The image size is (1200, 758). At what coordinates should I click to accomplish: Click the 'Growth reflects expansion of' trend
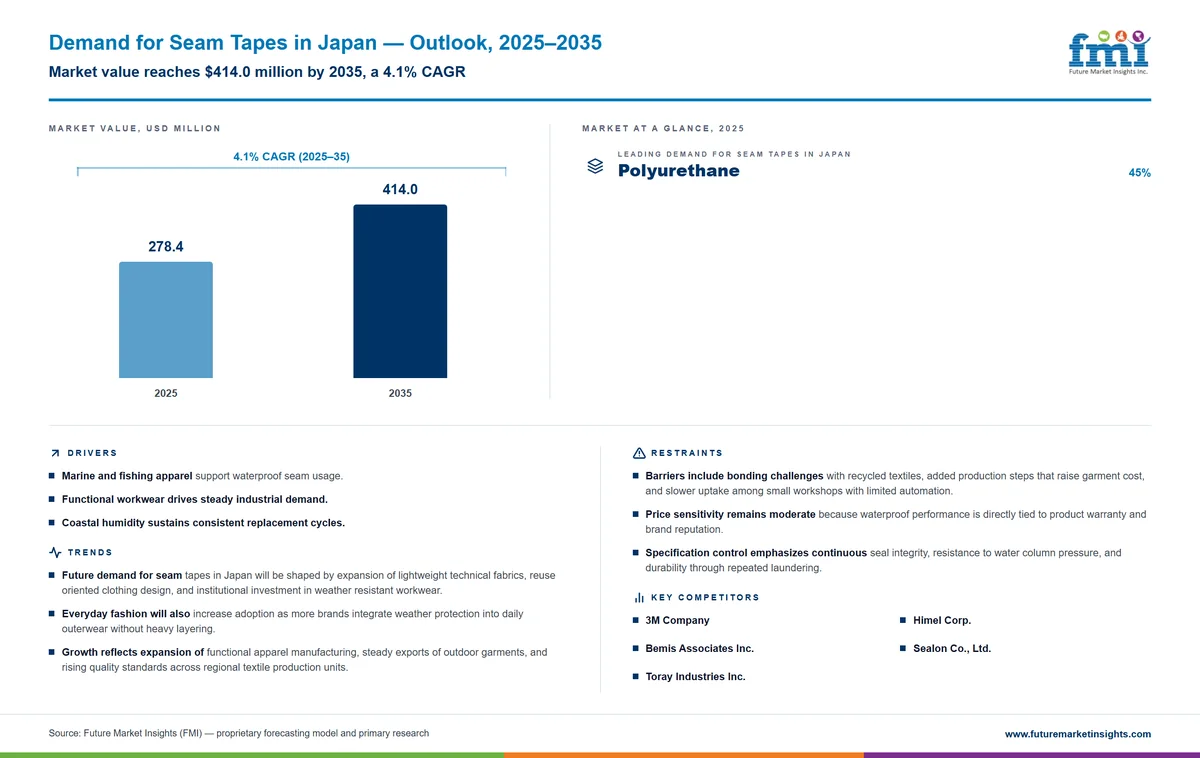click(305, 660)
